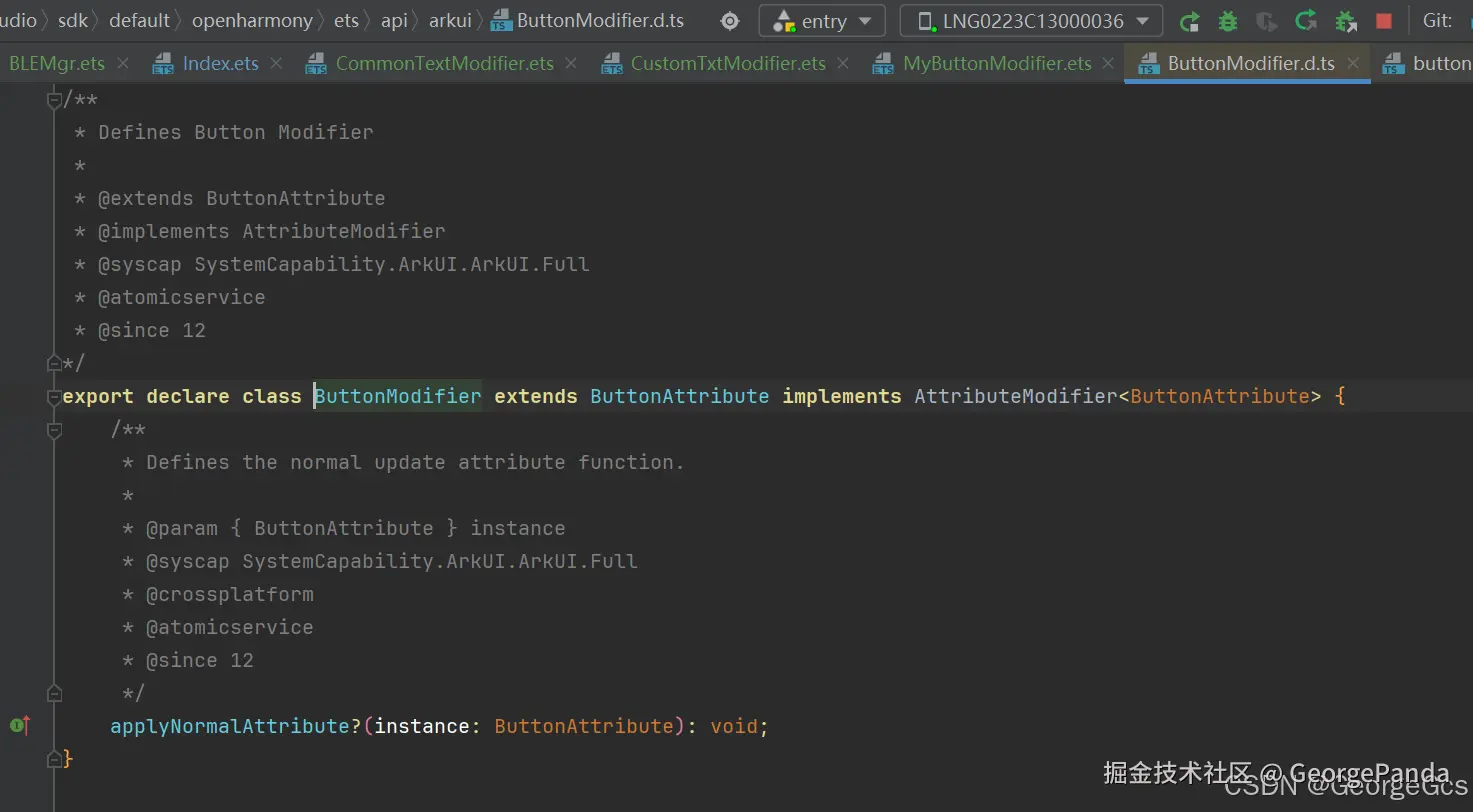Screen dimensions: 1473x812
Task: Click '@implements AttributeModifier' comment line
Action: coord(271,231)
